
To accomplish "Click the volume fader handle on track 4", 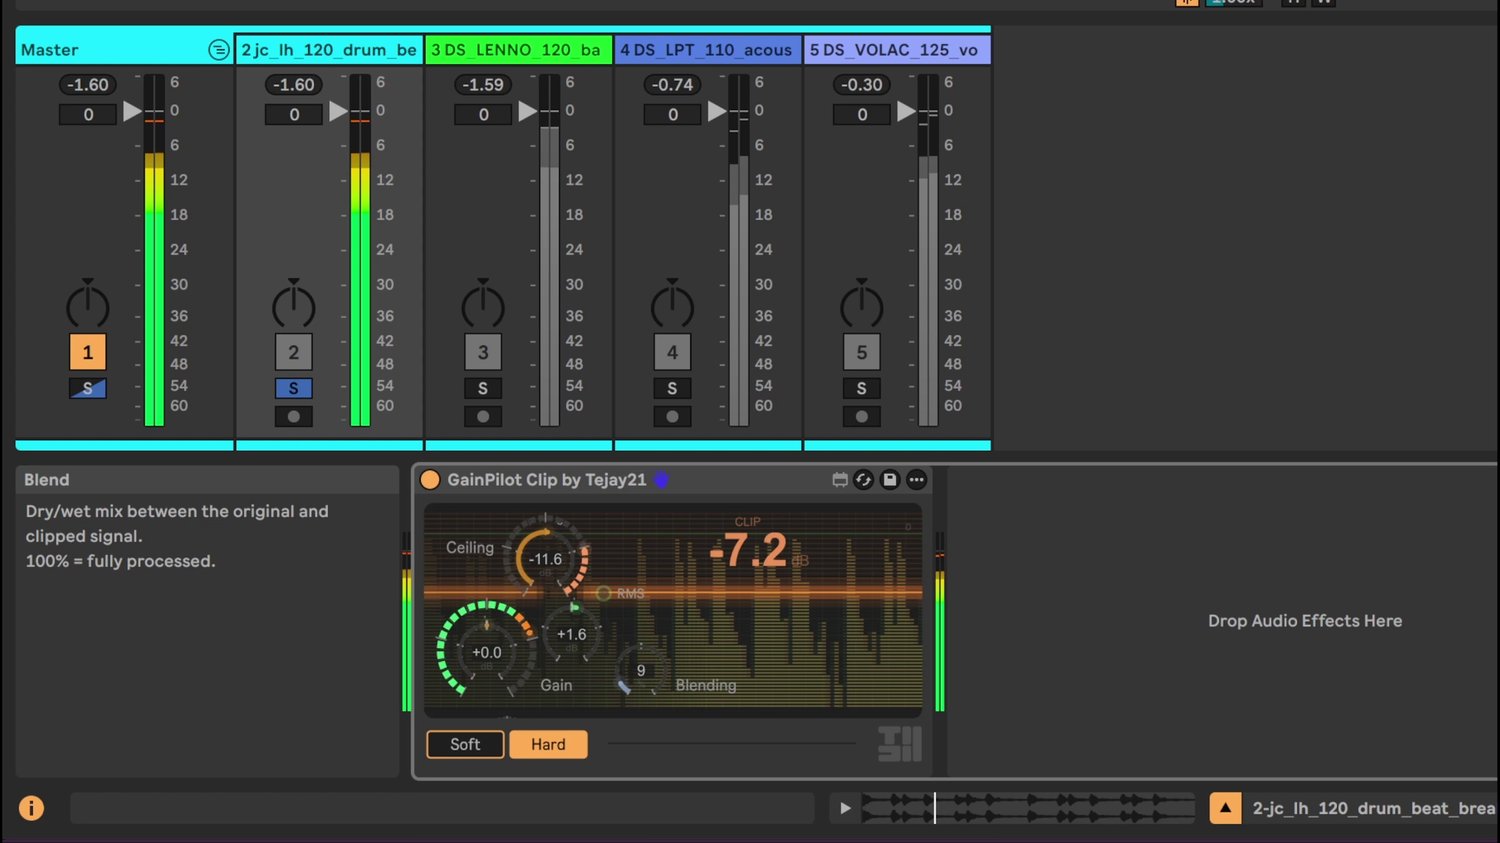I will coord(716,112).
